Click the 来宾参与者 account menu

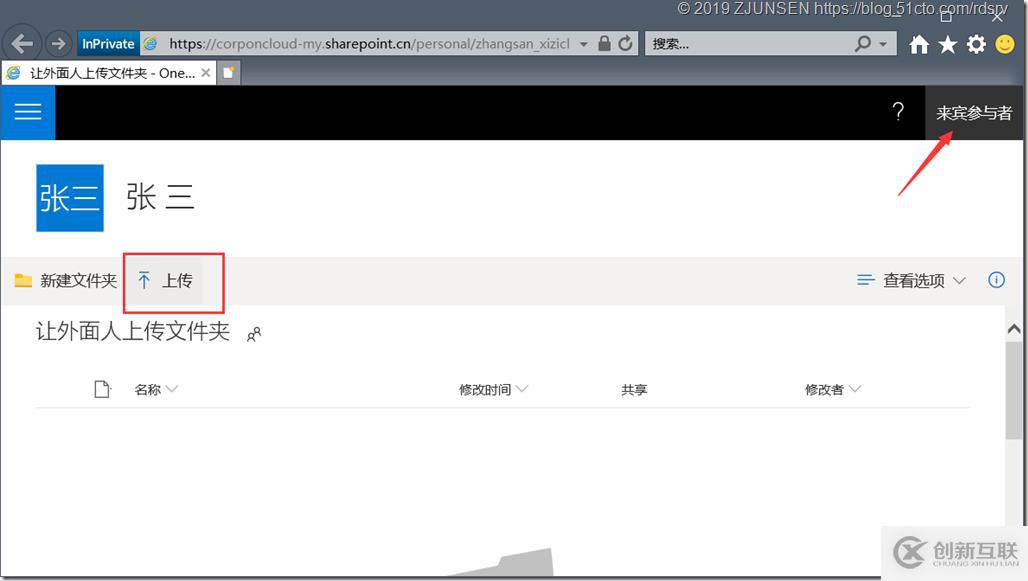tap(974, 113)
